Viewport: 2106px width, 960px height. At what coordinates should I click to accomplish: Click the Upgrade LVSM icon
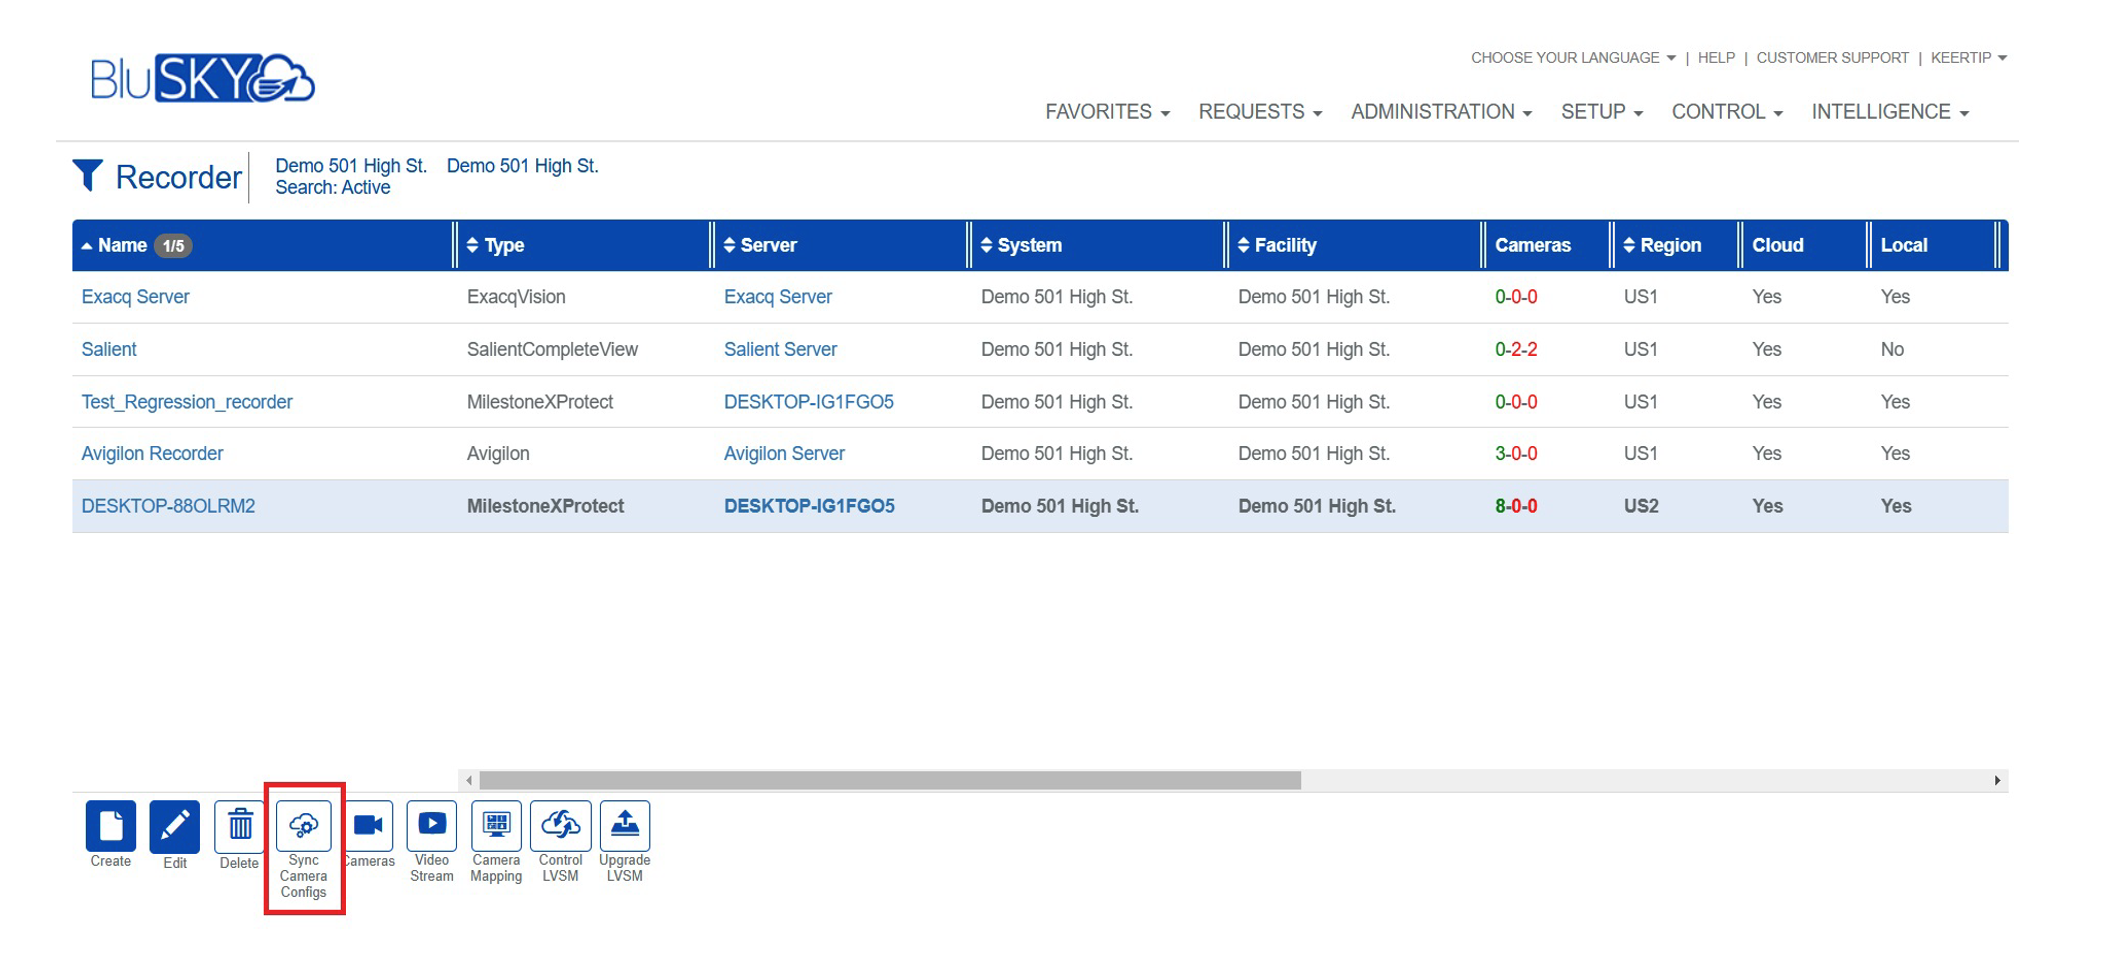click(x=625, y=826)
